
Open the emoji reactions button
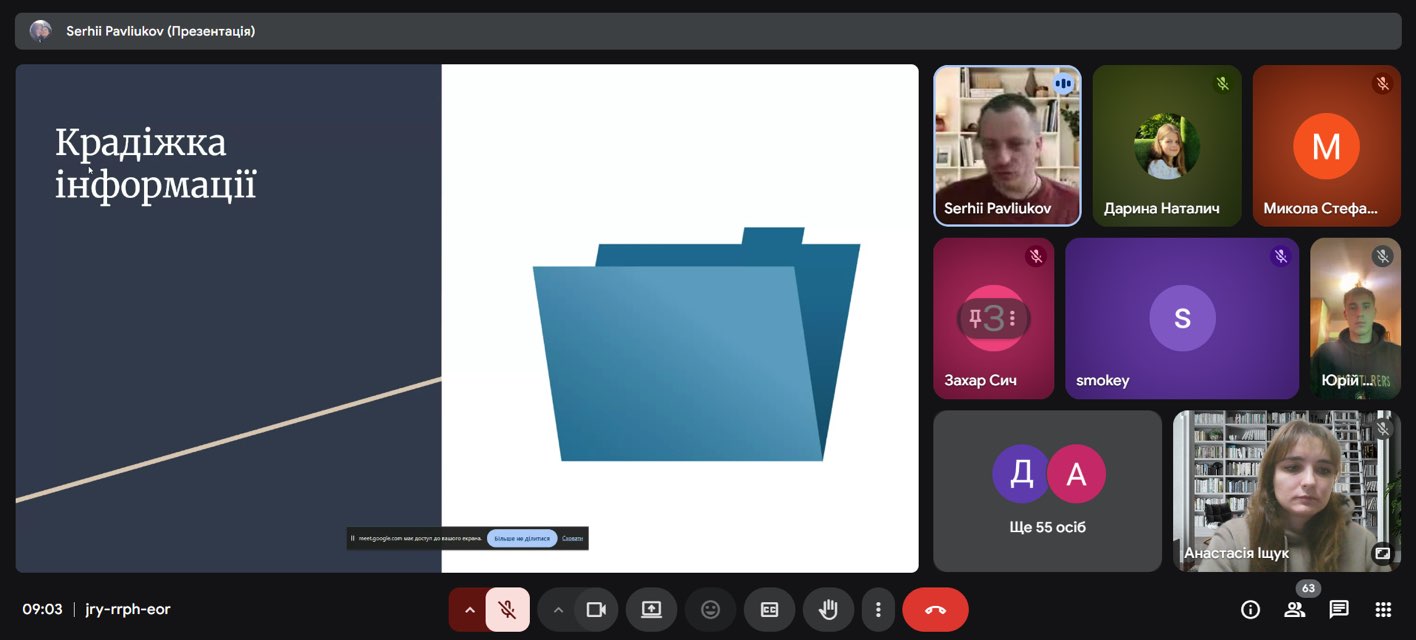[710, 609]
